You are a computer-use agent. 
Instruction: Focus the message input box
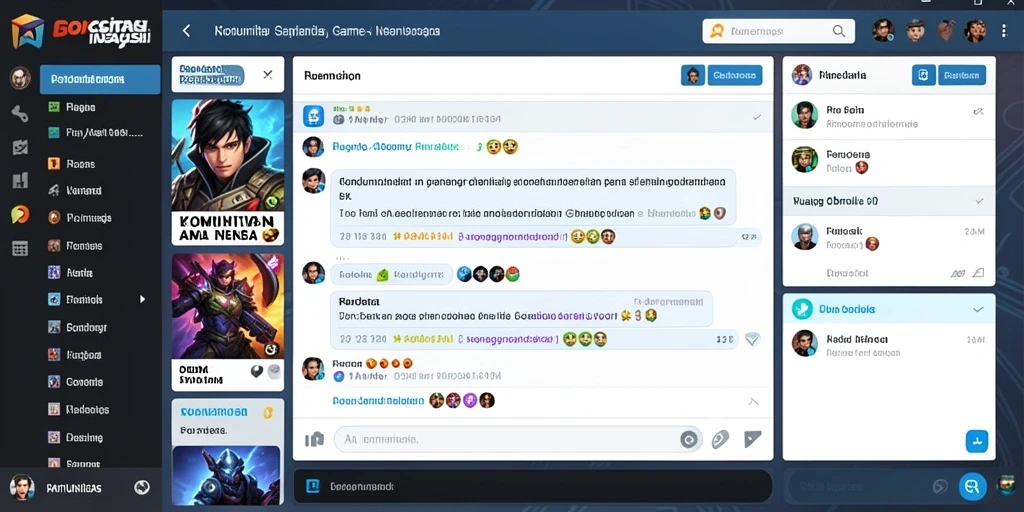pos(518,440)
